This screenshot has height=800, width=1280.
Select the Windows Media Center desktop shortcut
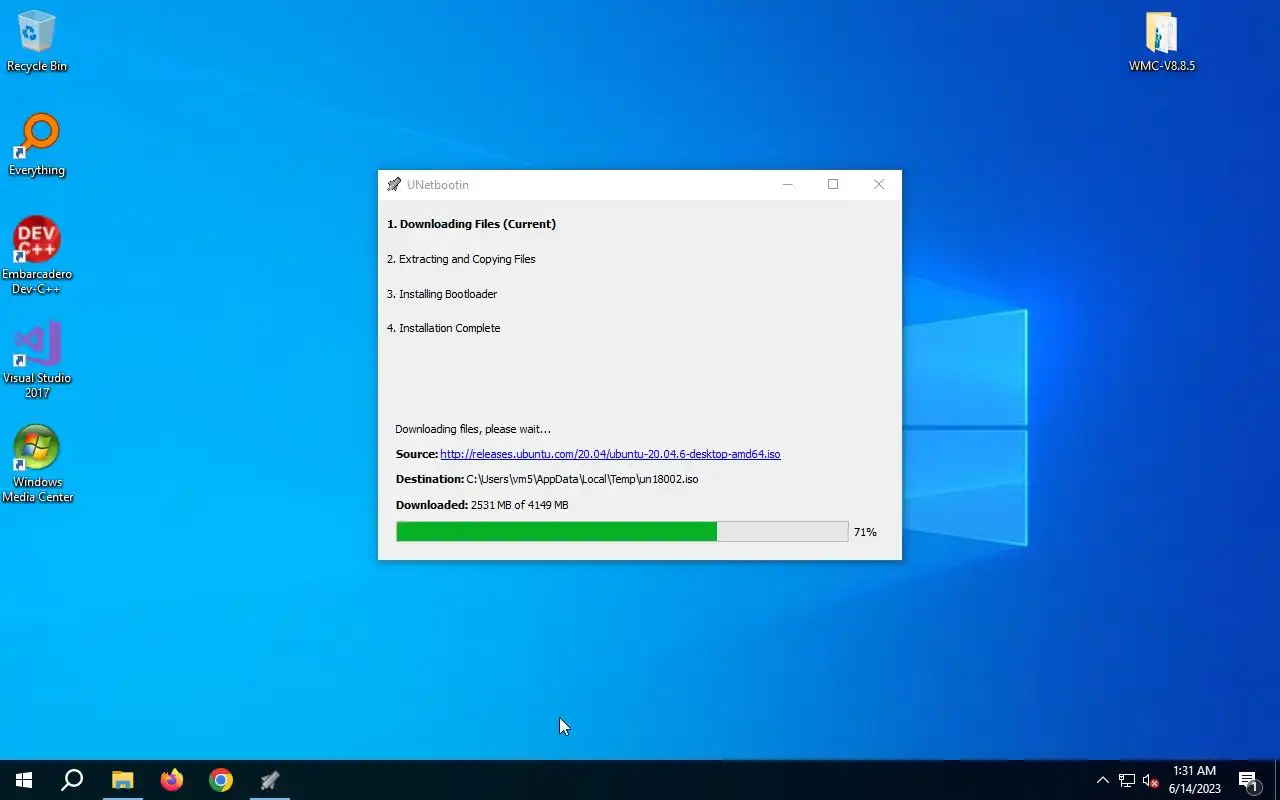[x=37, y=464]
